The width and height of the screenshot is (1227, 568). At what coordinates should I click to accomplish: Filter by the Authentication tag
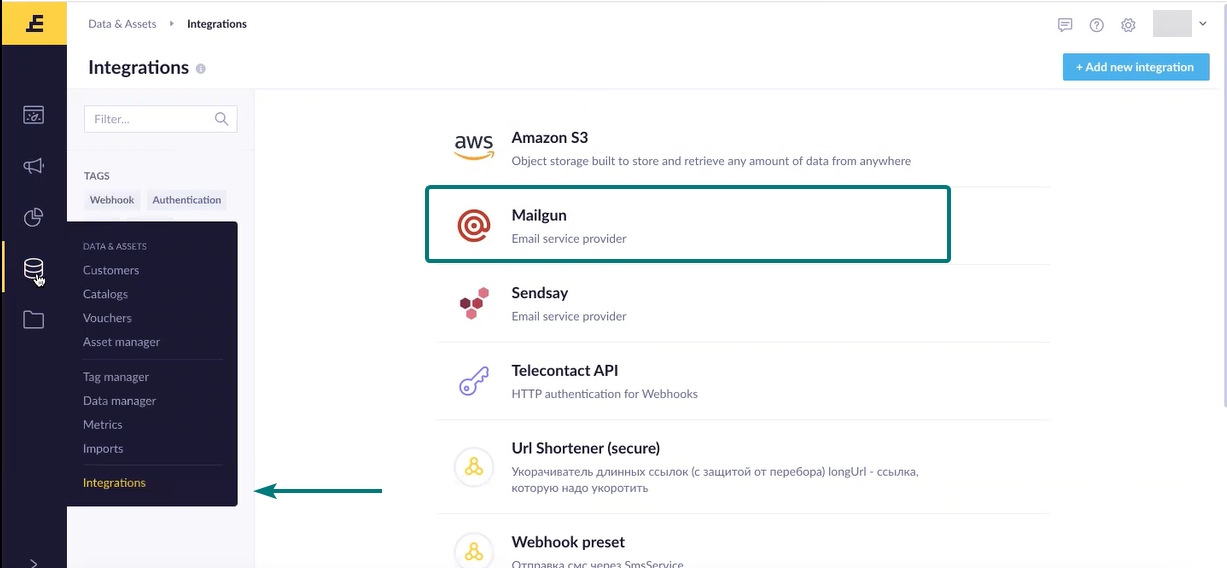tap(187, 200)
